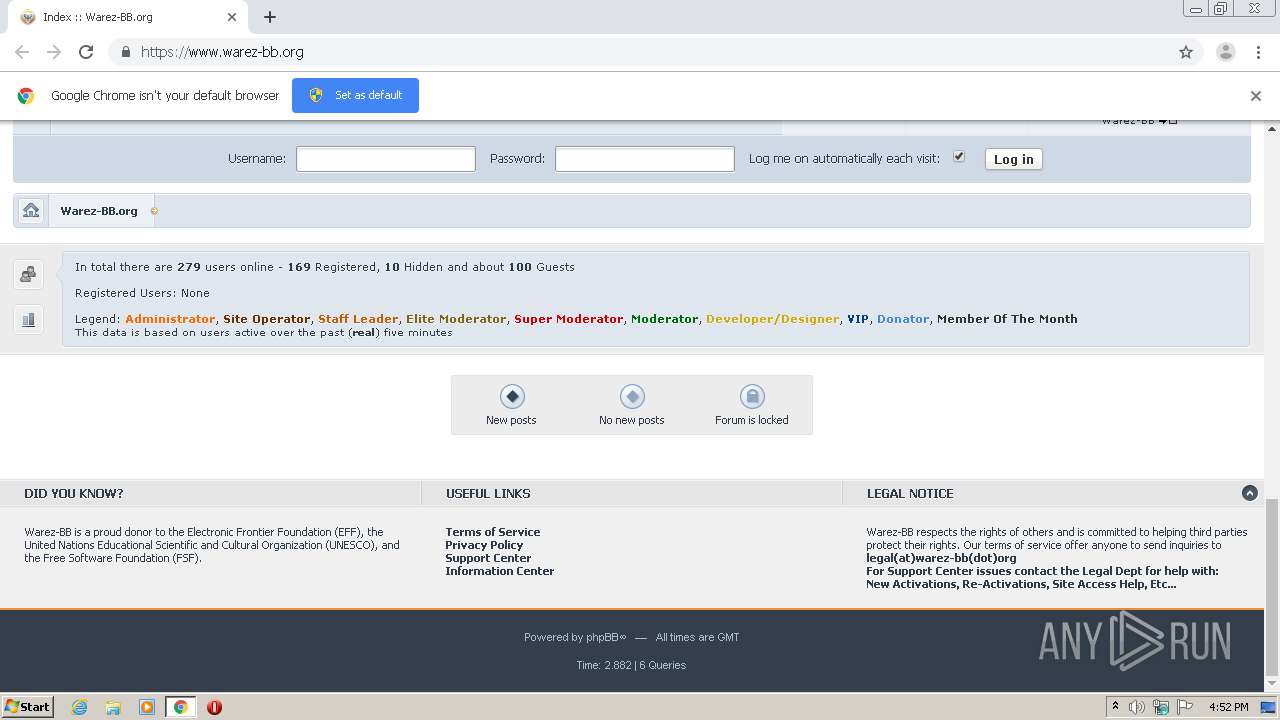Open a new browser tab
1280x720 pixels.
point(270,17)
